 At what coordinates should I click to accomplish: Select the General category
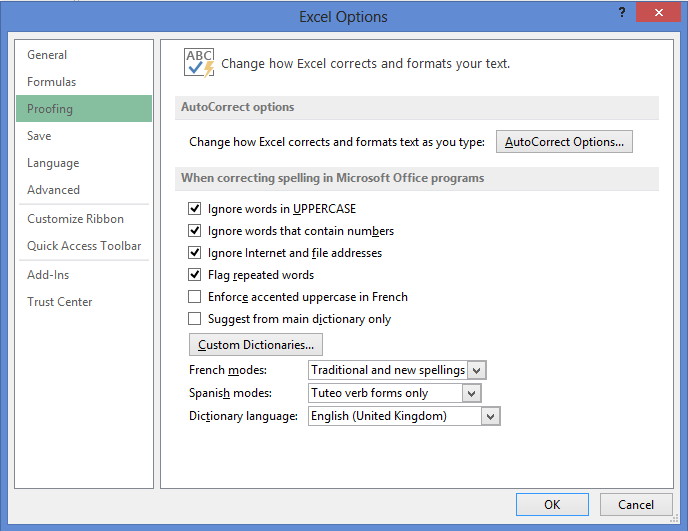click(84, 55)
